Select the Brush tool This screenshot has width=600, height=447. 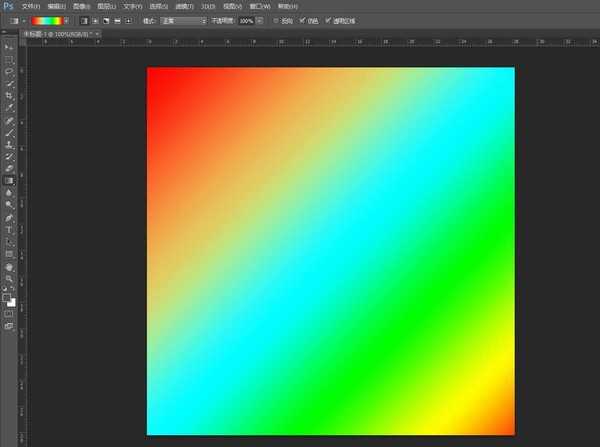click(9, 132)
